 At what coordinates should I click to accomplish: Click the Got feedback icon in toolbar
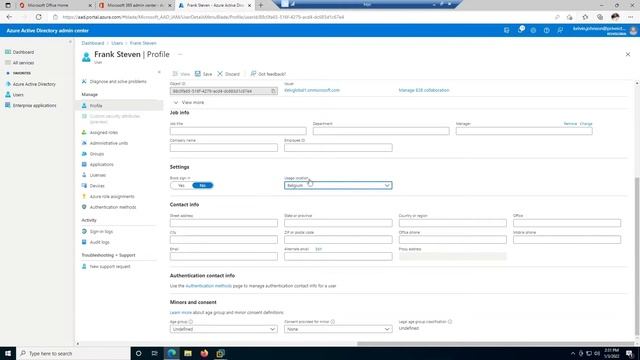[x=253, y=73]
